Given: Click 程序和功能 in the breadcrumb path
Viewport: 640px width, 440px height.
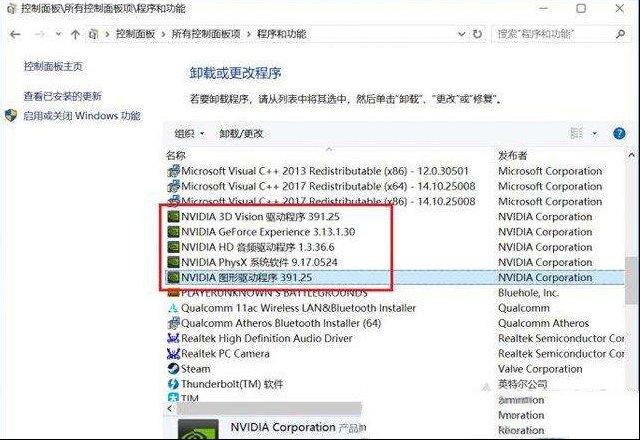Looking at the screenshot, I should pyautogui.click(x=282, y=34).
